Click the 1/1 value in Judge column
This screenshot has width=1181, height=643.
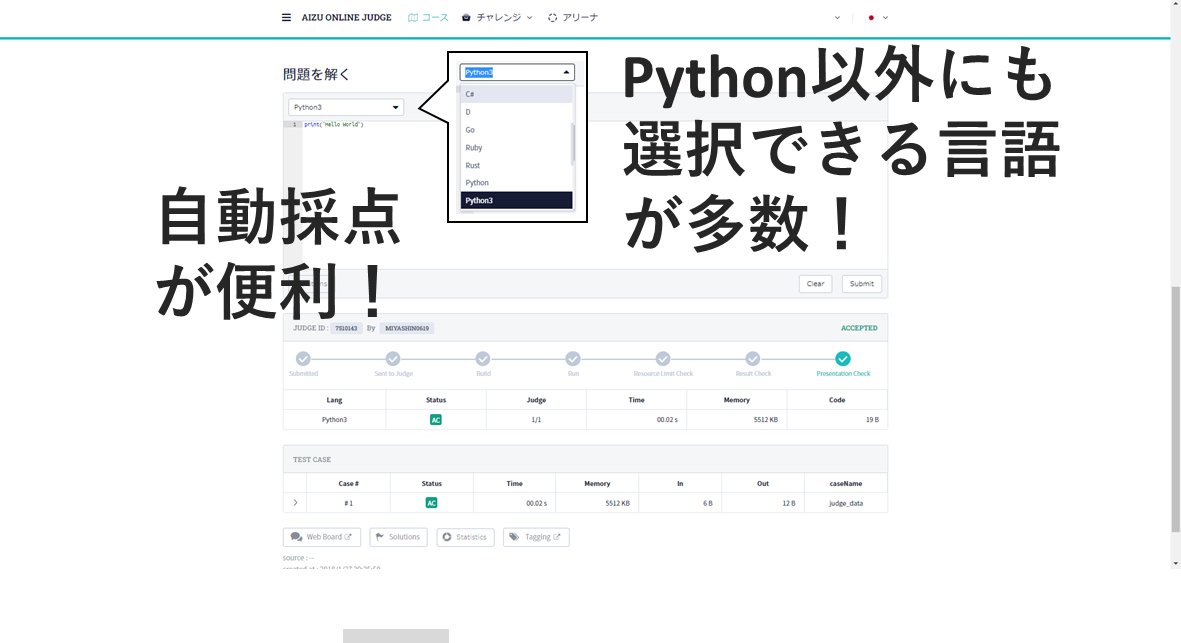536,419
